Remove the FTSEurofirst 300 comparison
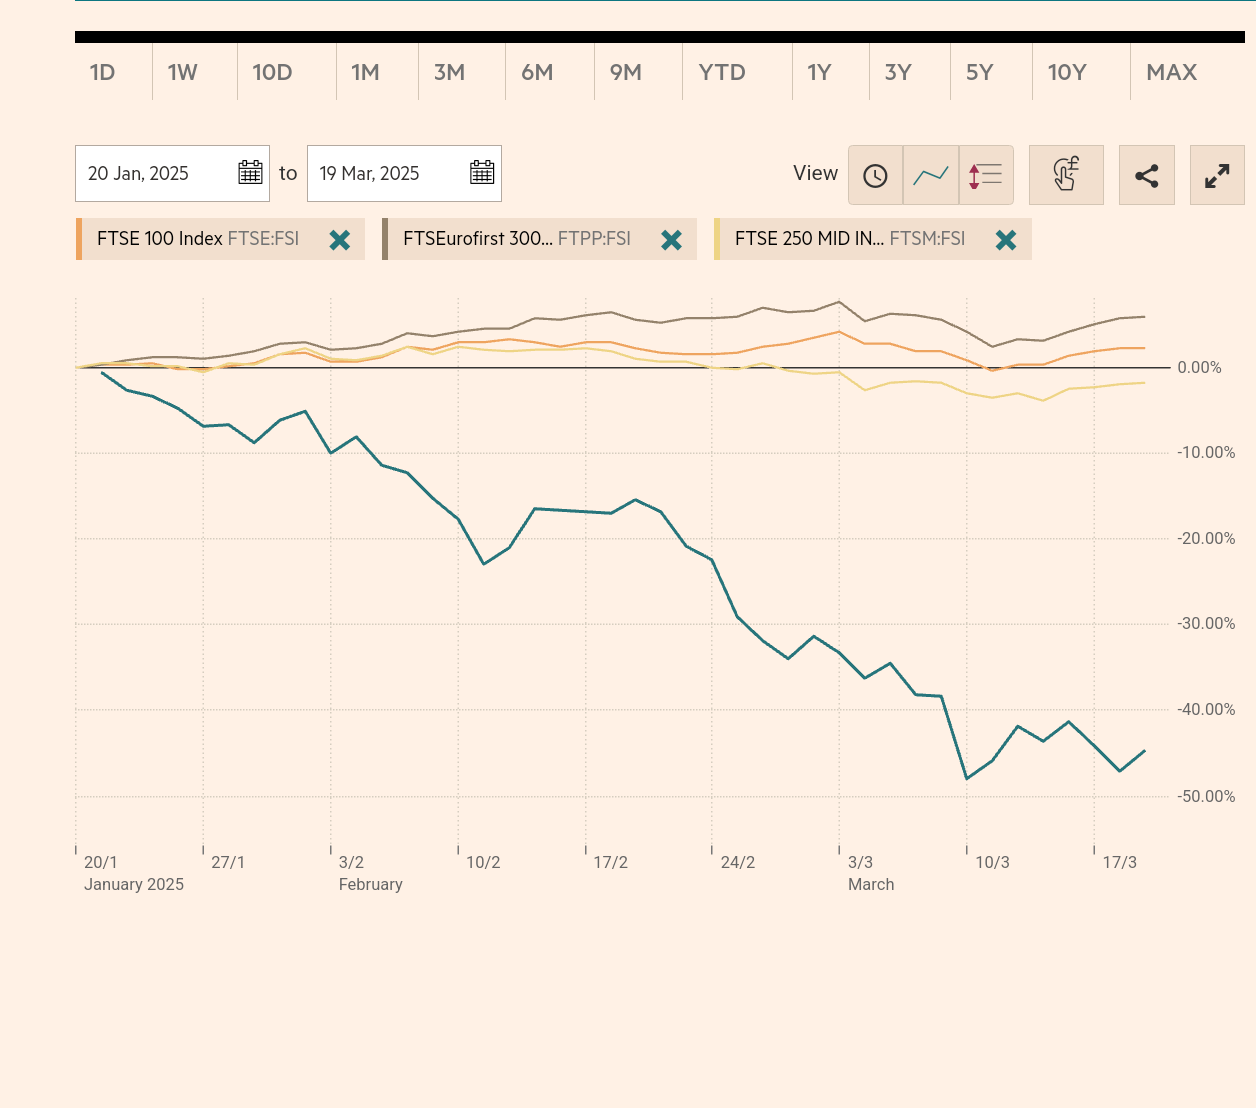Viewport: 1256px width, 1108px height. (671, 240)
